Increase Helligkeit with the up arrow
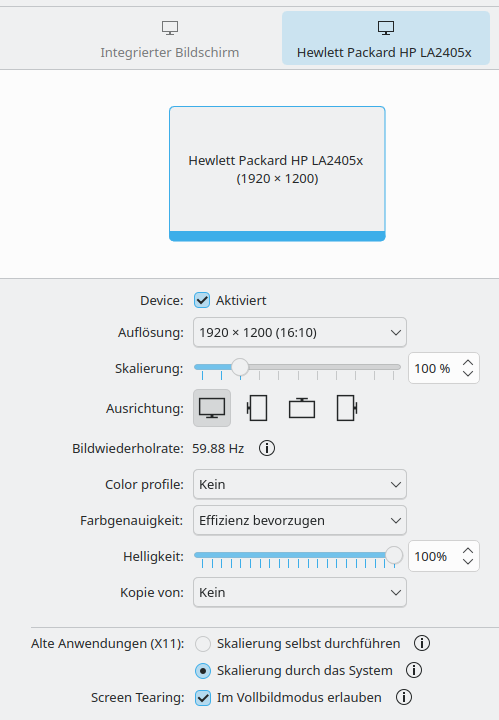499x720 pixels. (468, 551)
